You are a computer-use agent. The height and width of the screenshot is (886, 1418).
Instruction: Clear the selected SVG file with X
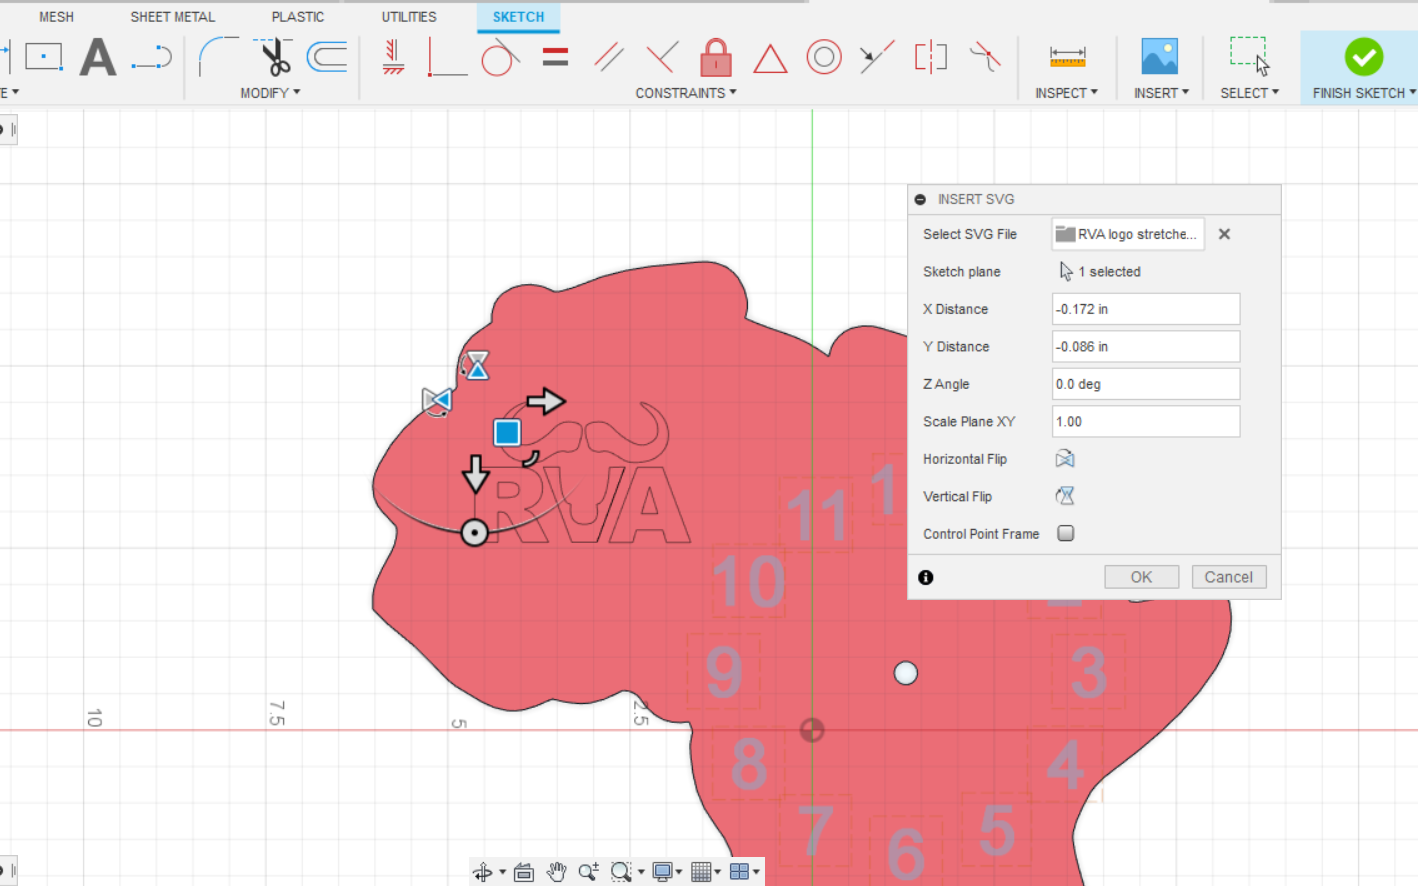1224,234
